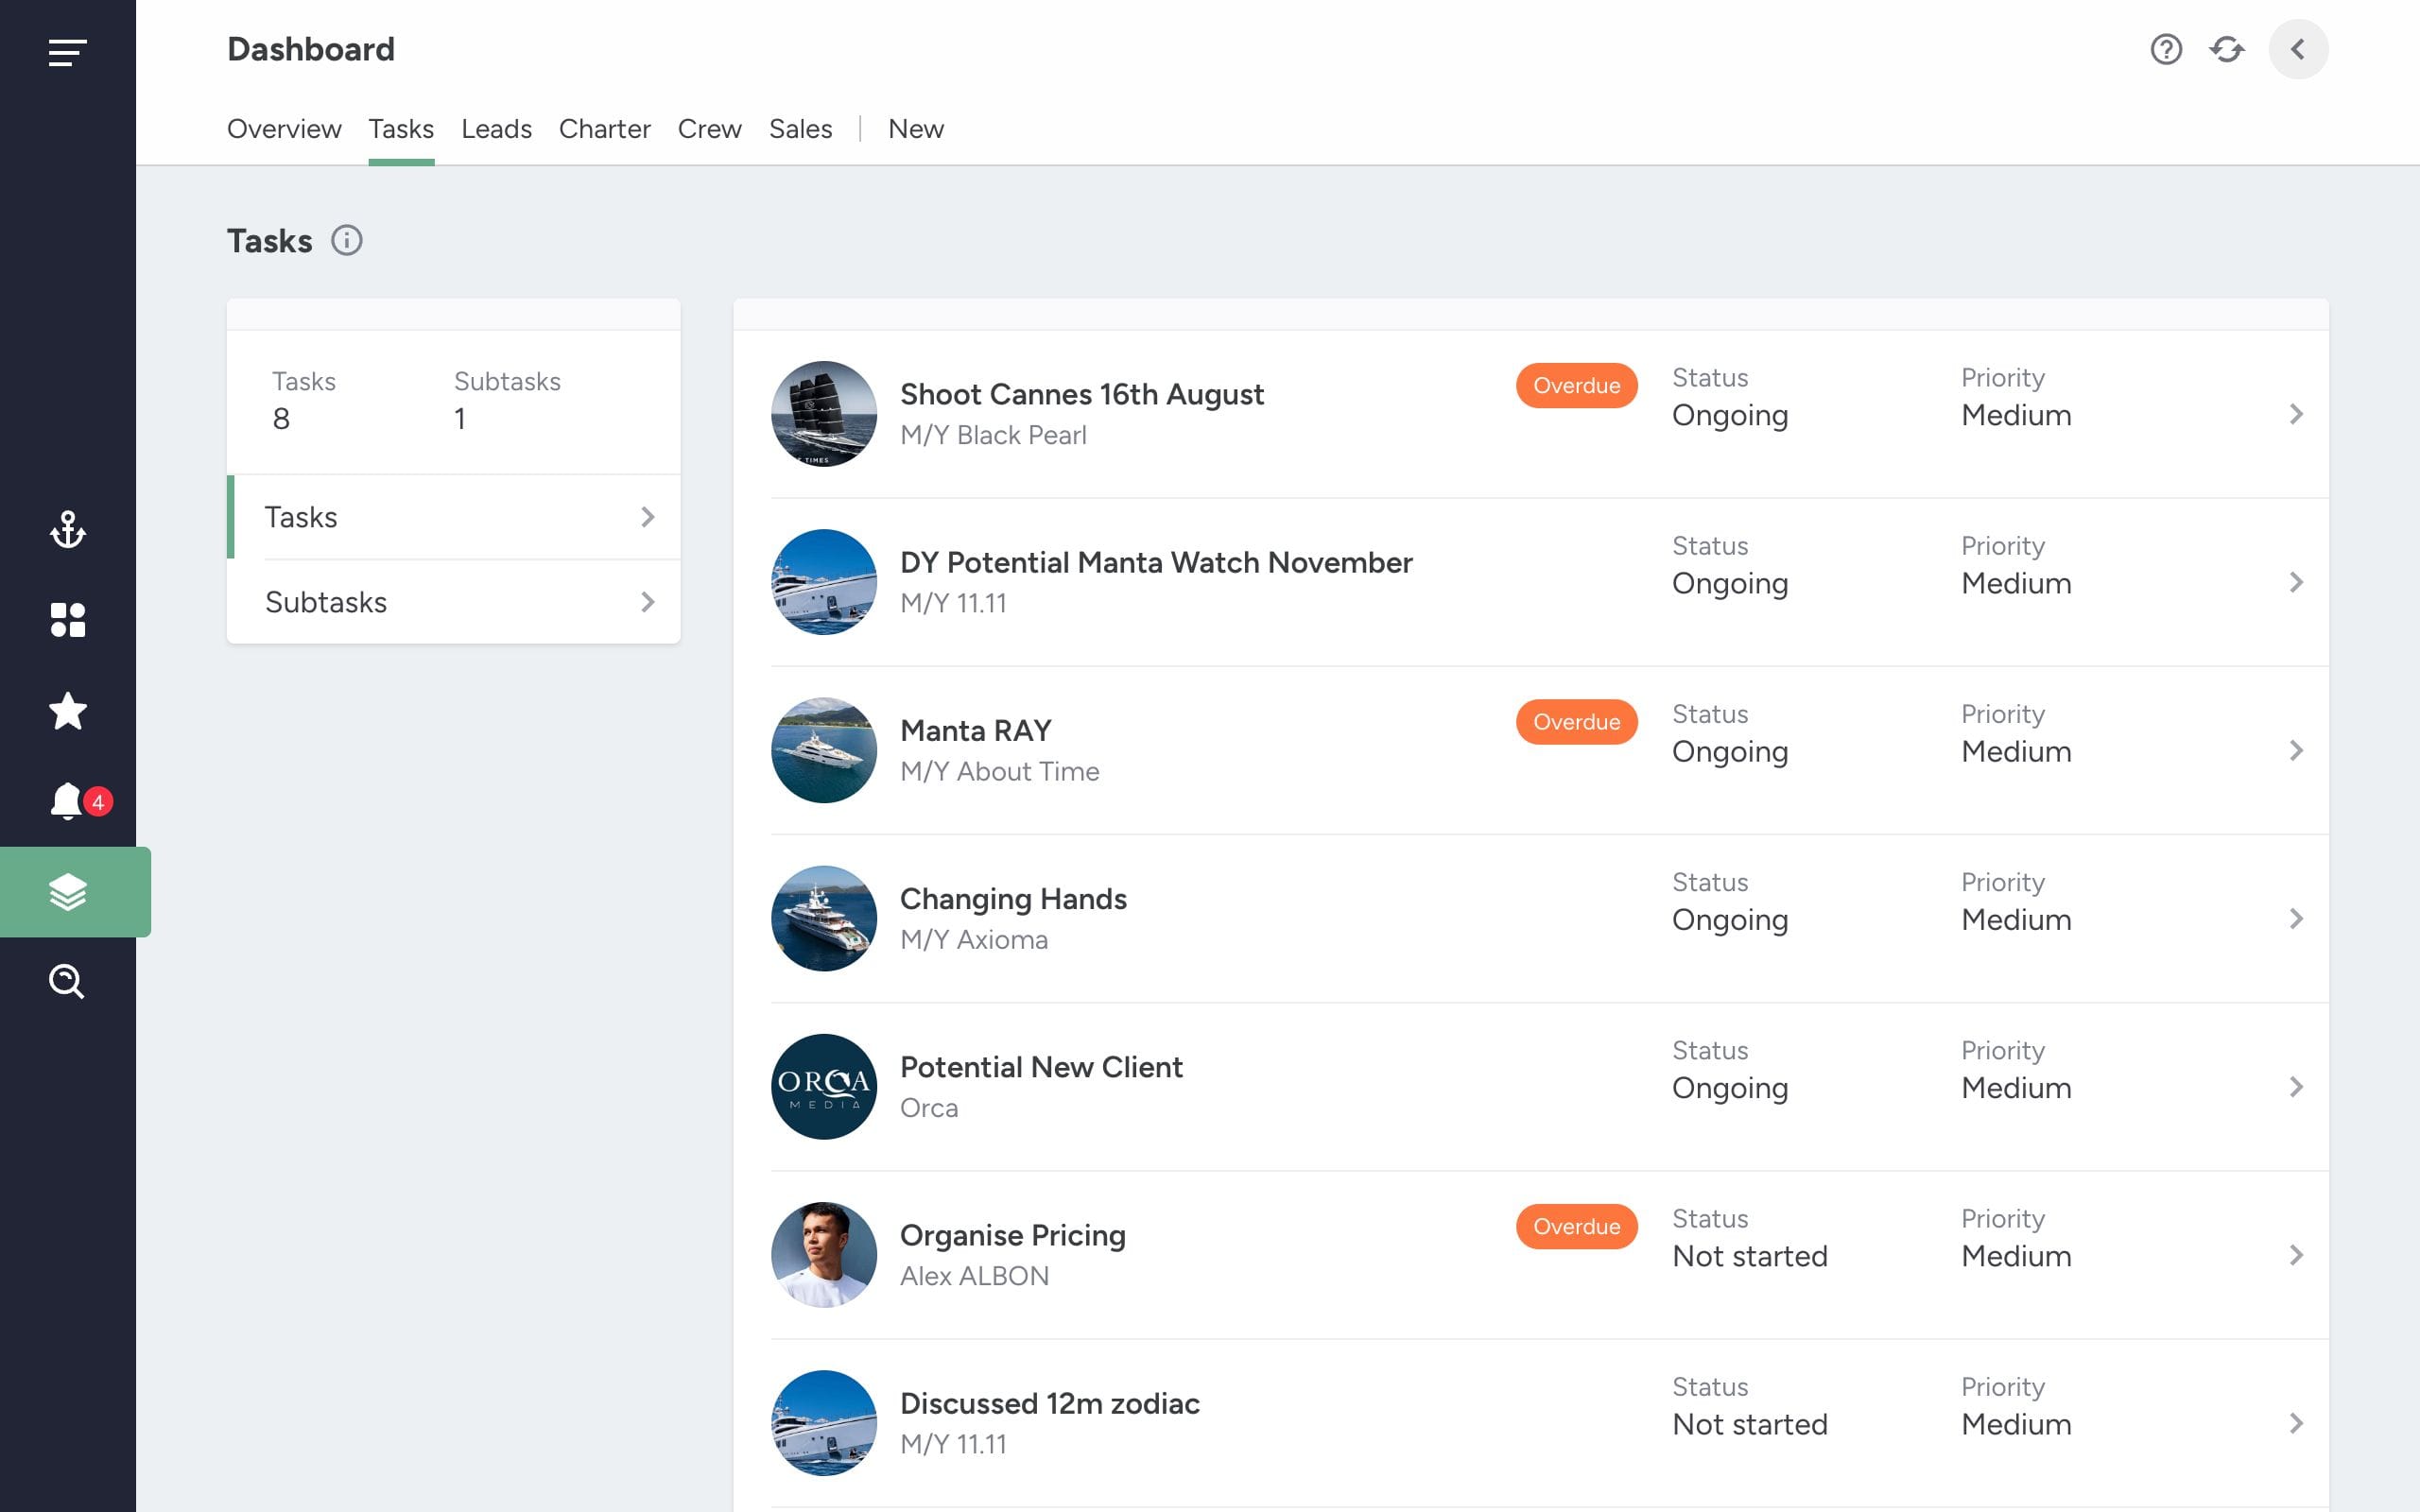
Task: Switch to the Charter tab
Action: click(x=604, y=129)
